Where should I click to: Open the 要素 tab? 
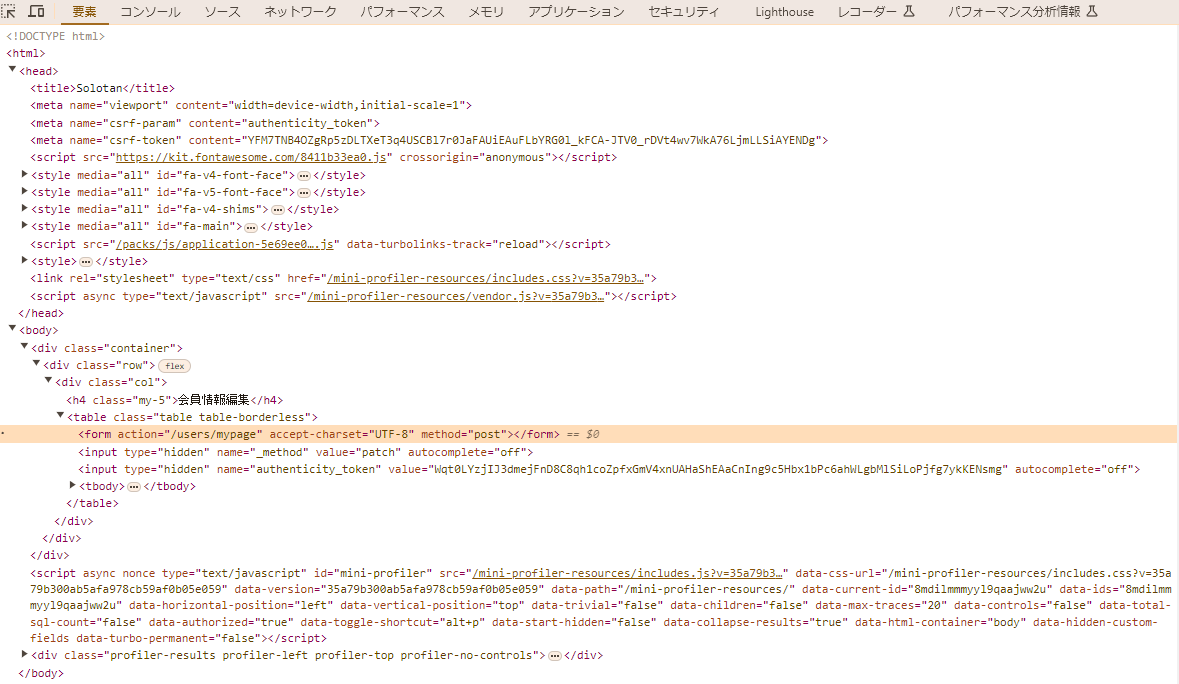pyautogui.click(x=84, y=12)
